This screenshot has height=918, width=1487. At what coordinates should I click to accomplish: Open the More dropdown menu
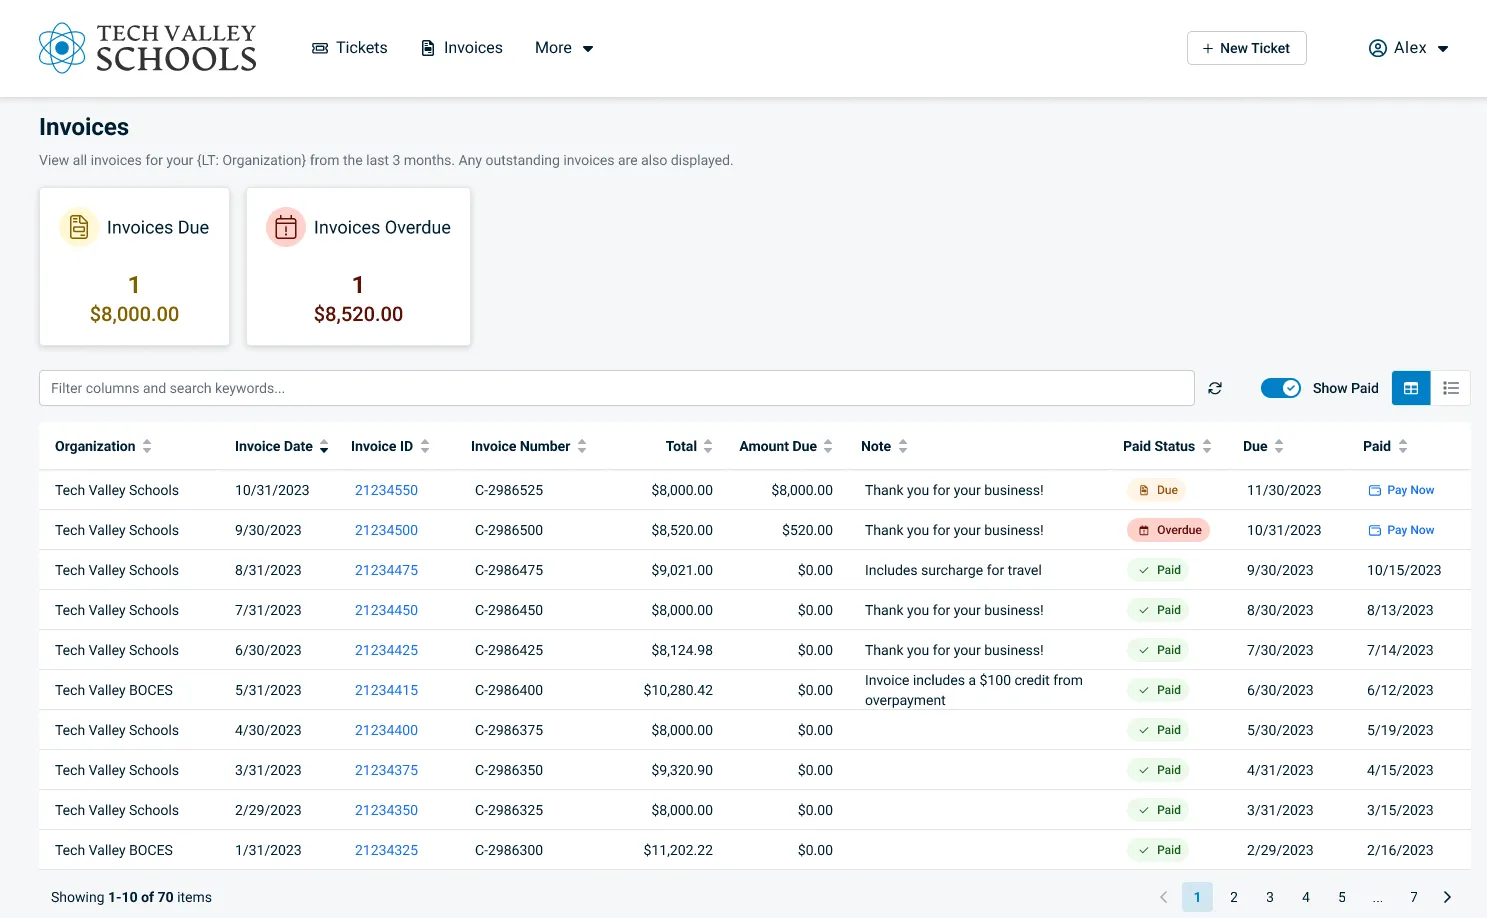tap(564, 48)
